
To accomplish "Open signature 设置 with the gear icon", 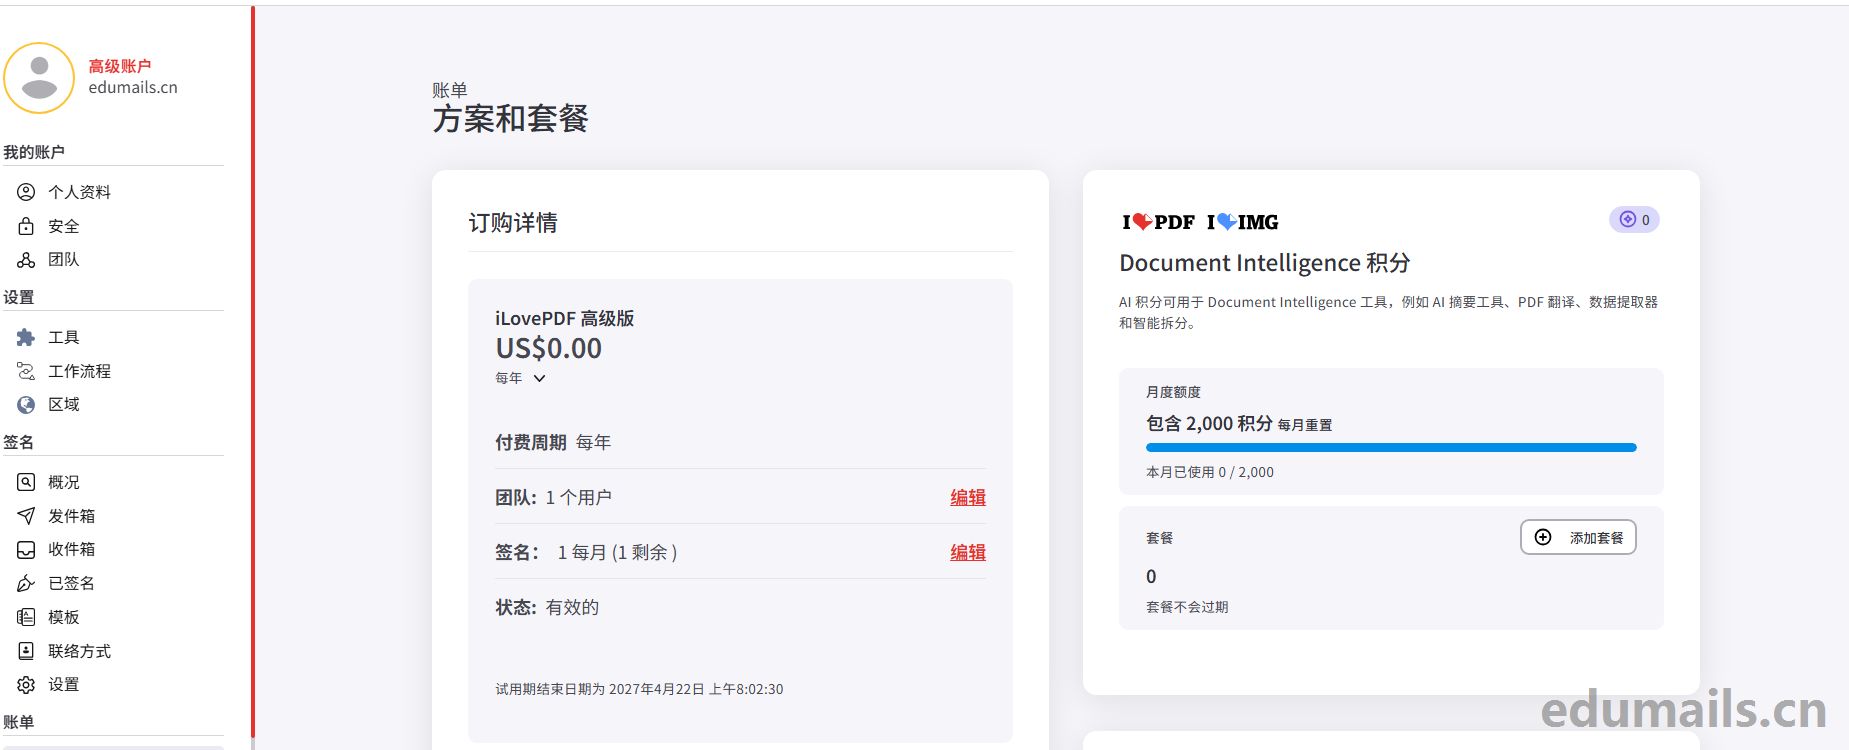I will pyautogui.click(x=26, y=685).
